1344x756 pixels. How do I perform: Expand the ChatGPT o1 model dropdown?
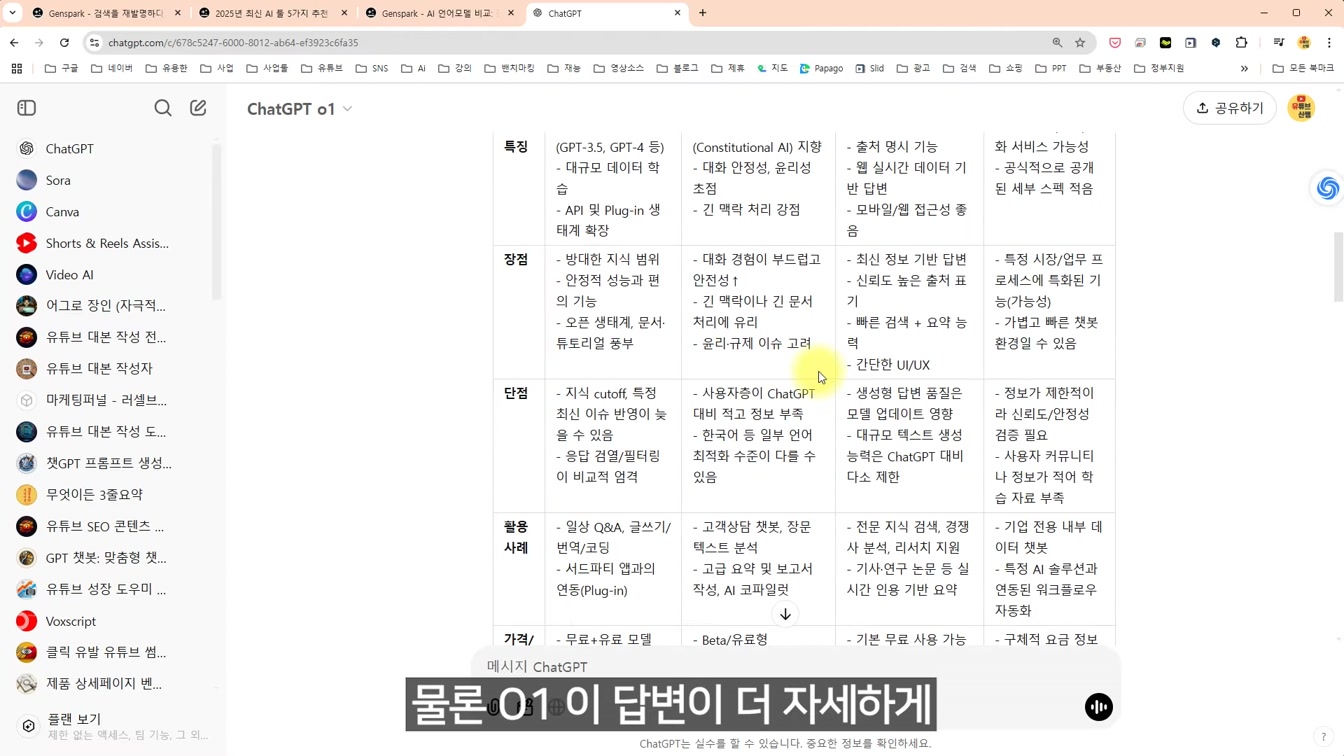(x=300, y=109)
